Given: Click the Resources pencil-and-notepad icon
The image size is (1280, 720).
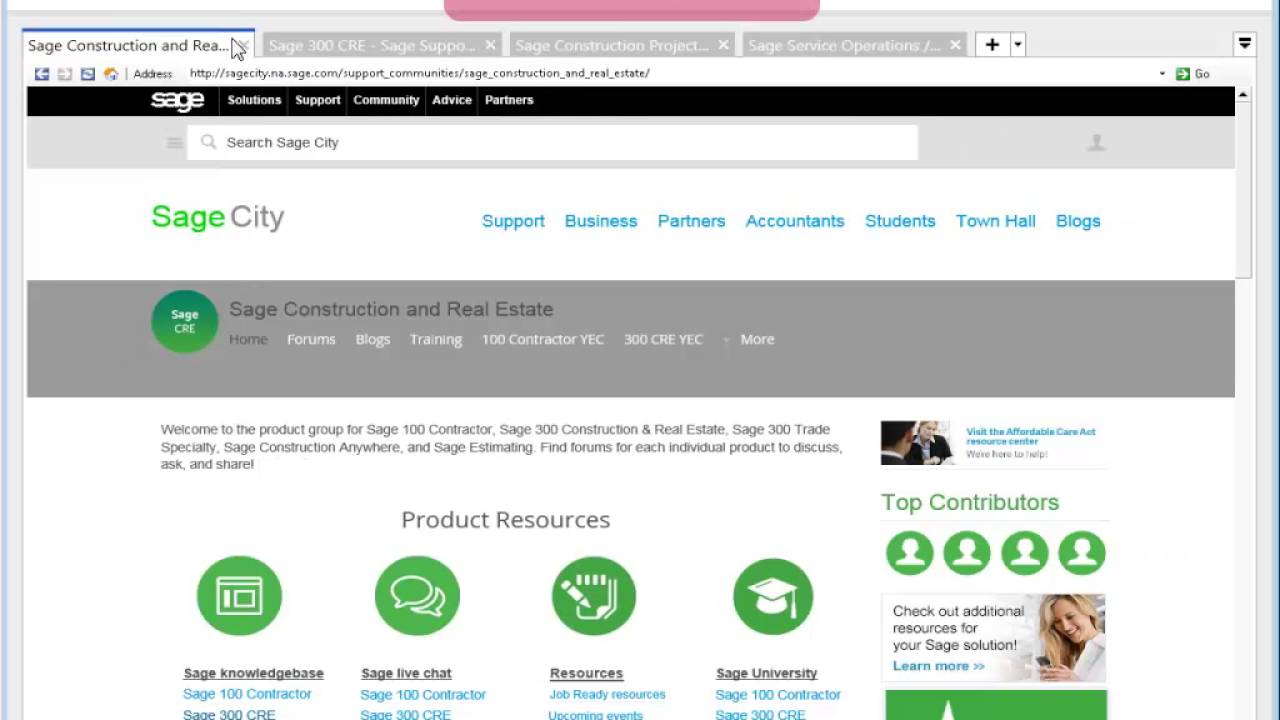Looking at the screenshot, I should (x=594, y=596).
